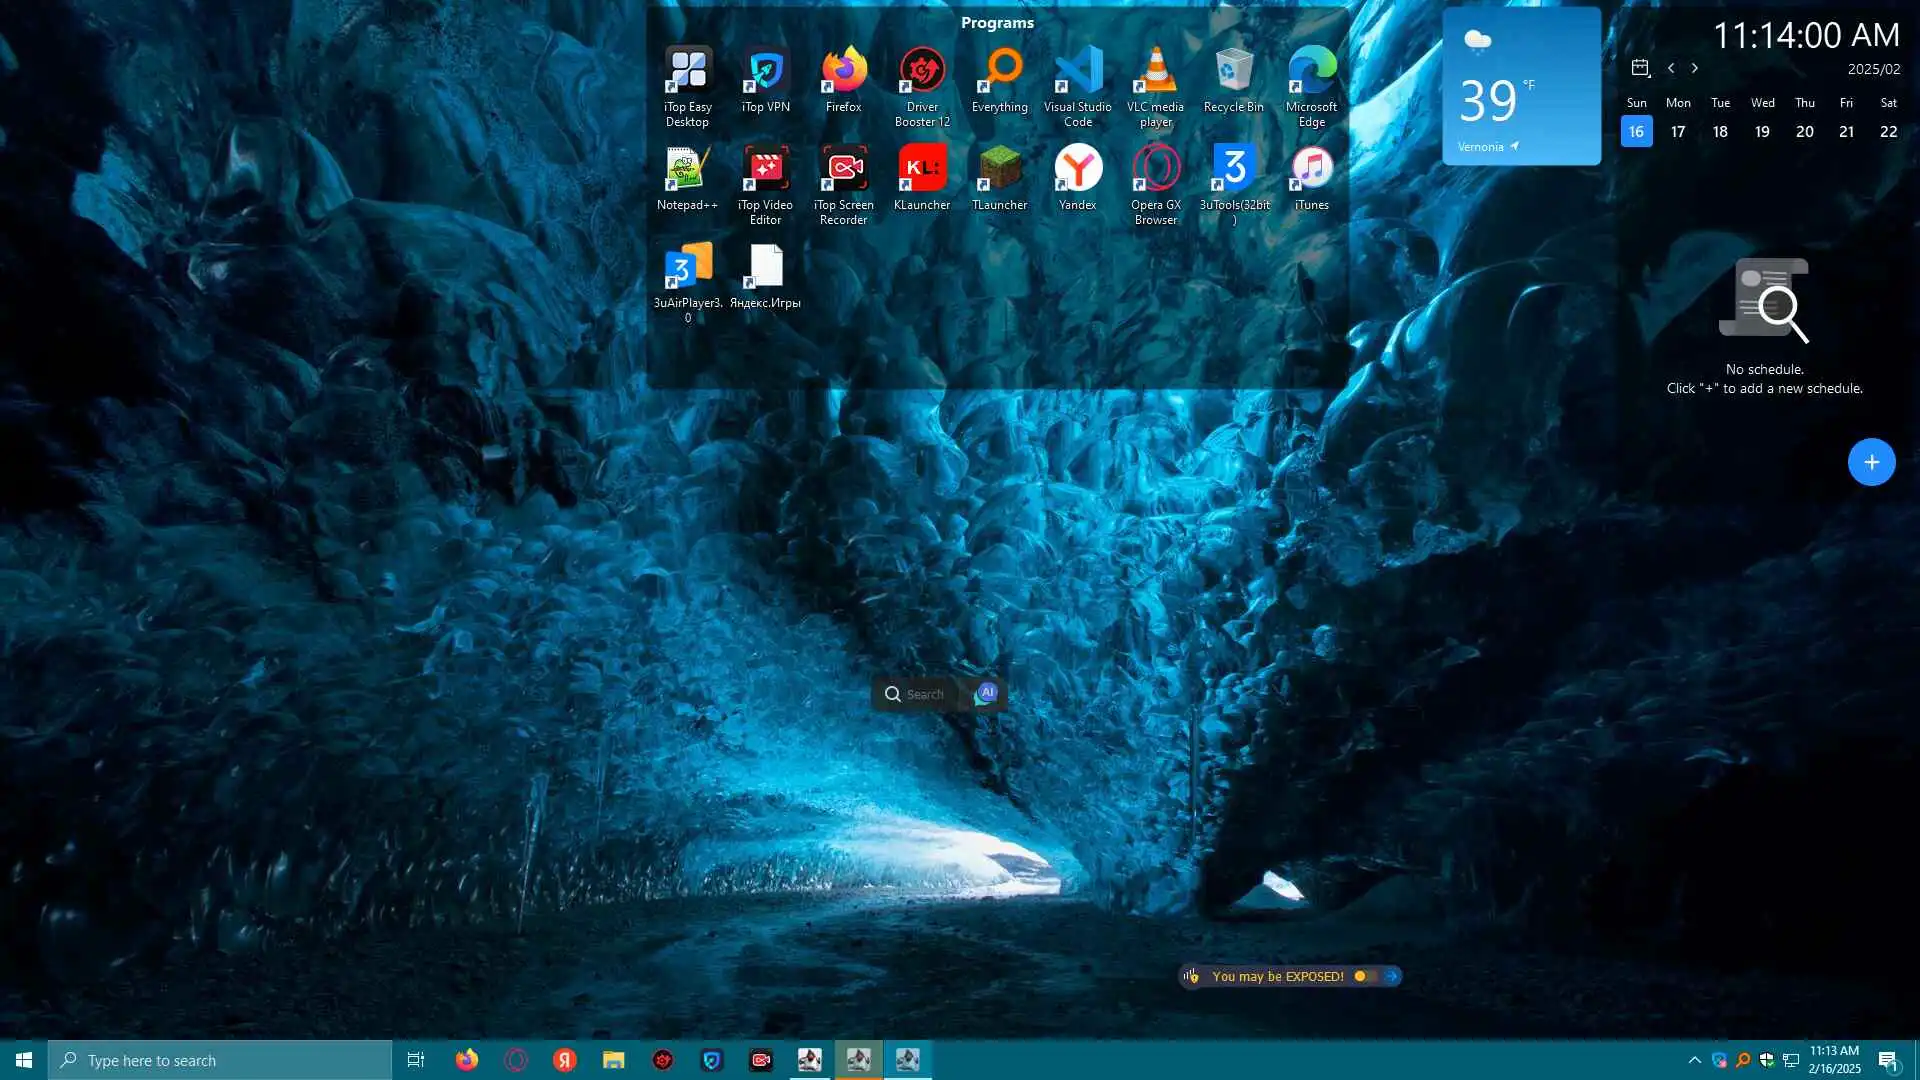1920x1080 pixels.
Task: Click the blue arrow on EXPOSED banner
Action: click(x=1392, y=976)
